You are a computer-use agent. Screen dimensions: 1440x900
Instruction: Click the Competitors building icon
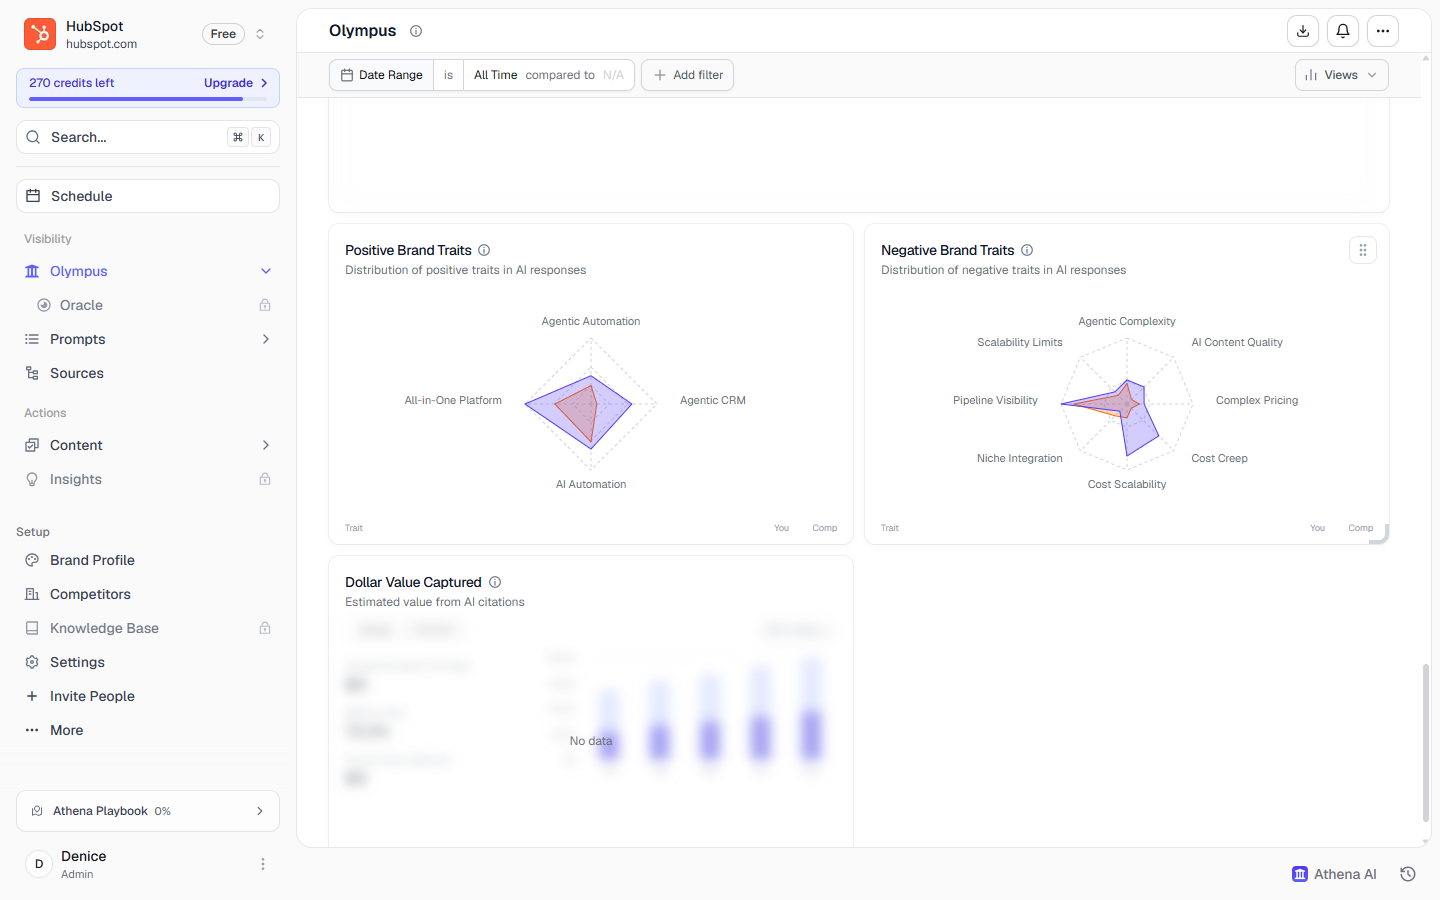coord(32,594)
